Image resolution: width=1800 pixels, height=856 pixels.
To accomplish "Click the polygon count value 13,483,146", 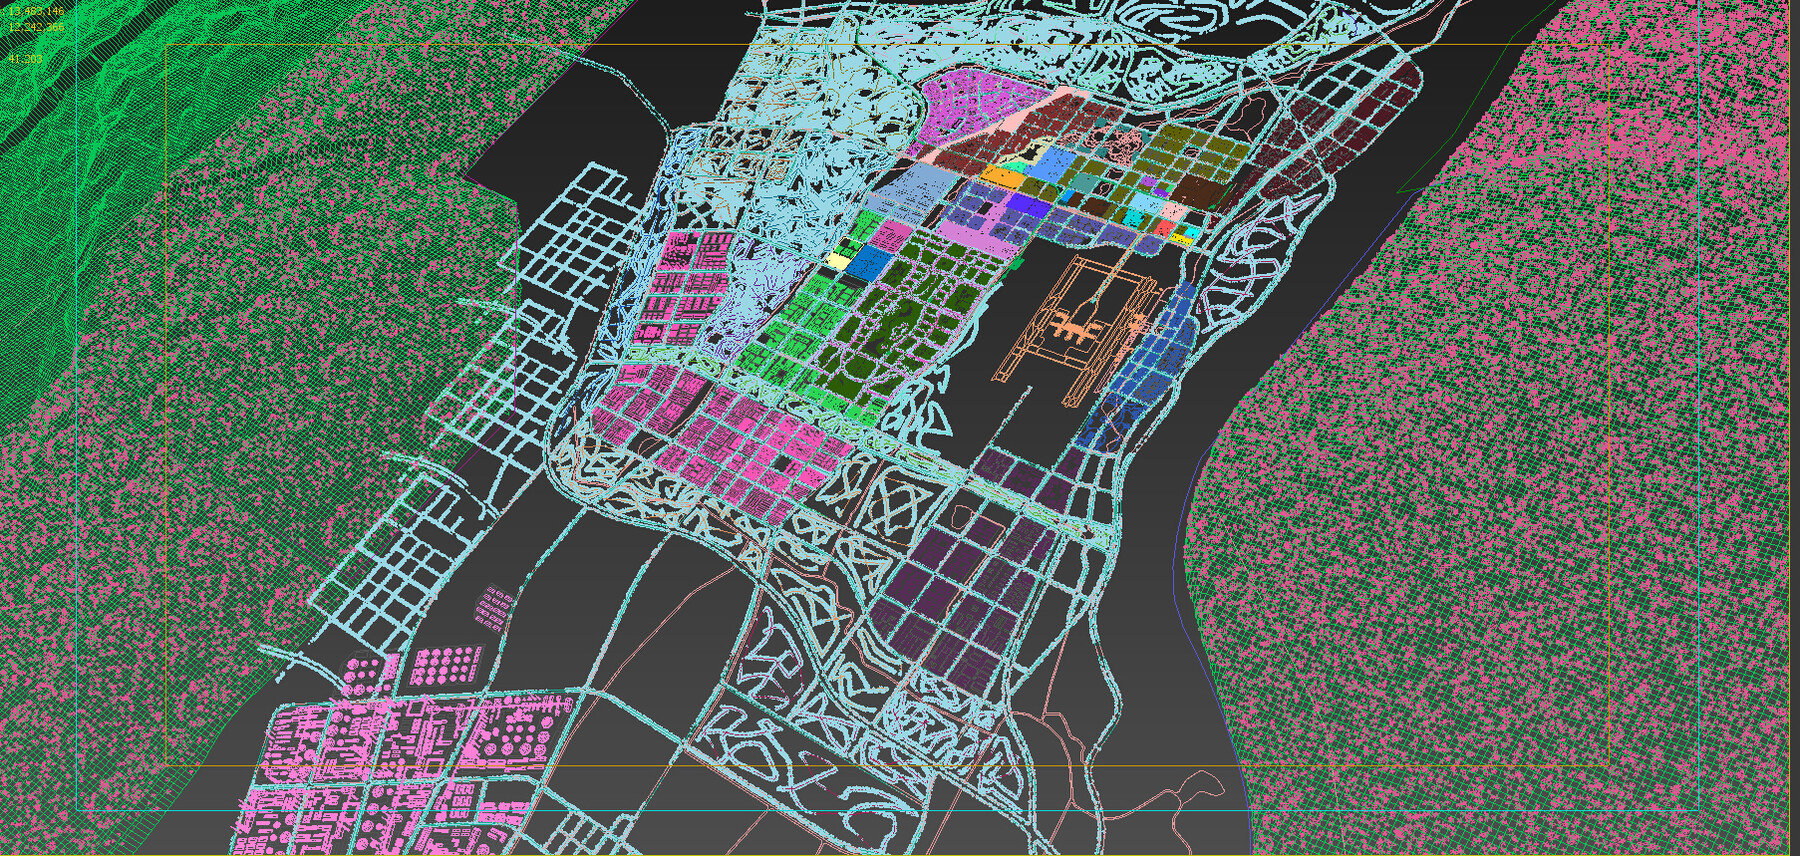I will [36, 10].
